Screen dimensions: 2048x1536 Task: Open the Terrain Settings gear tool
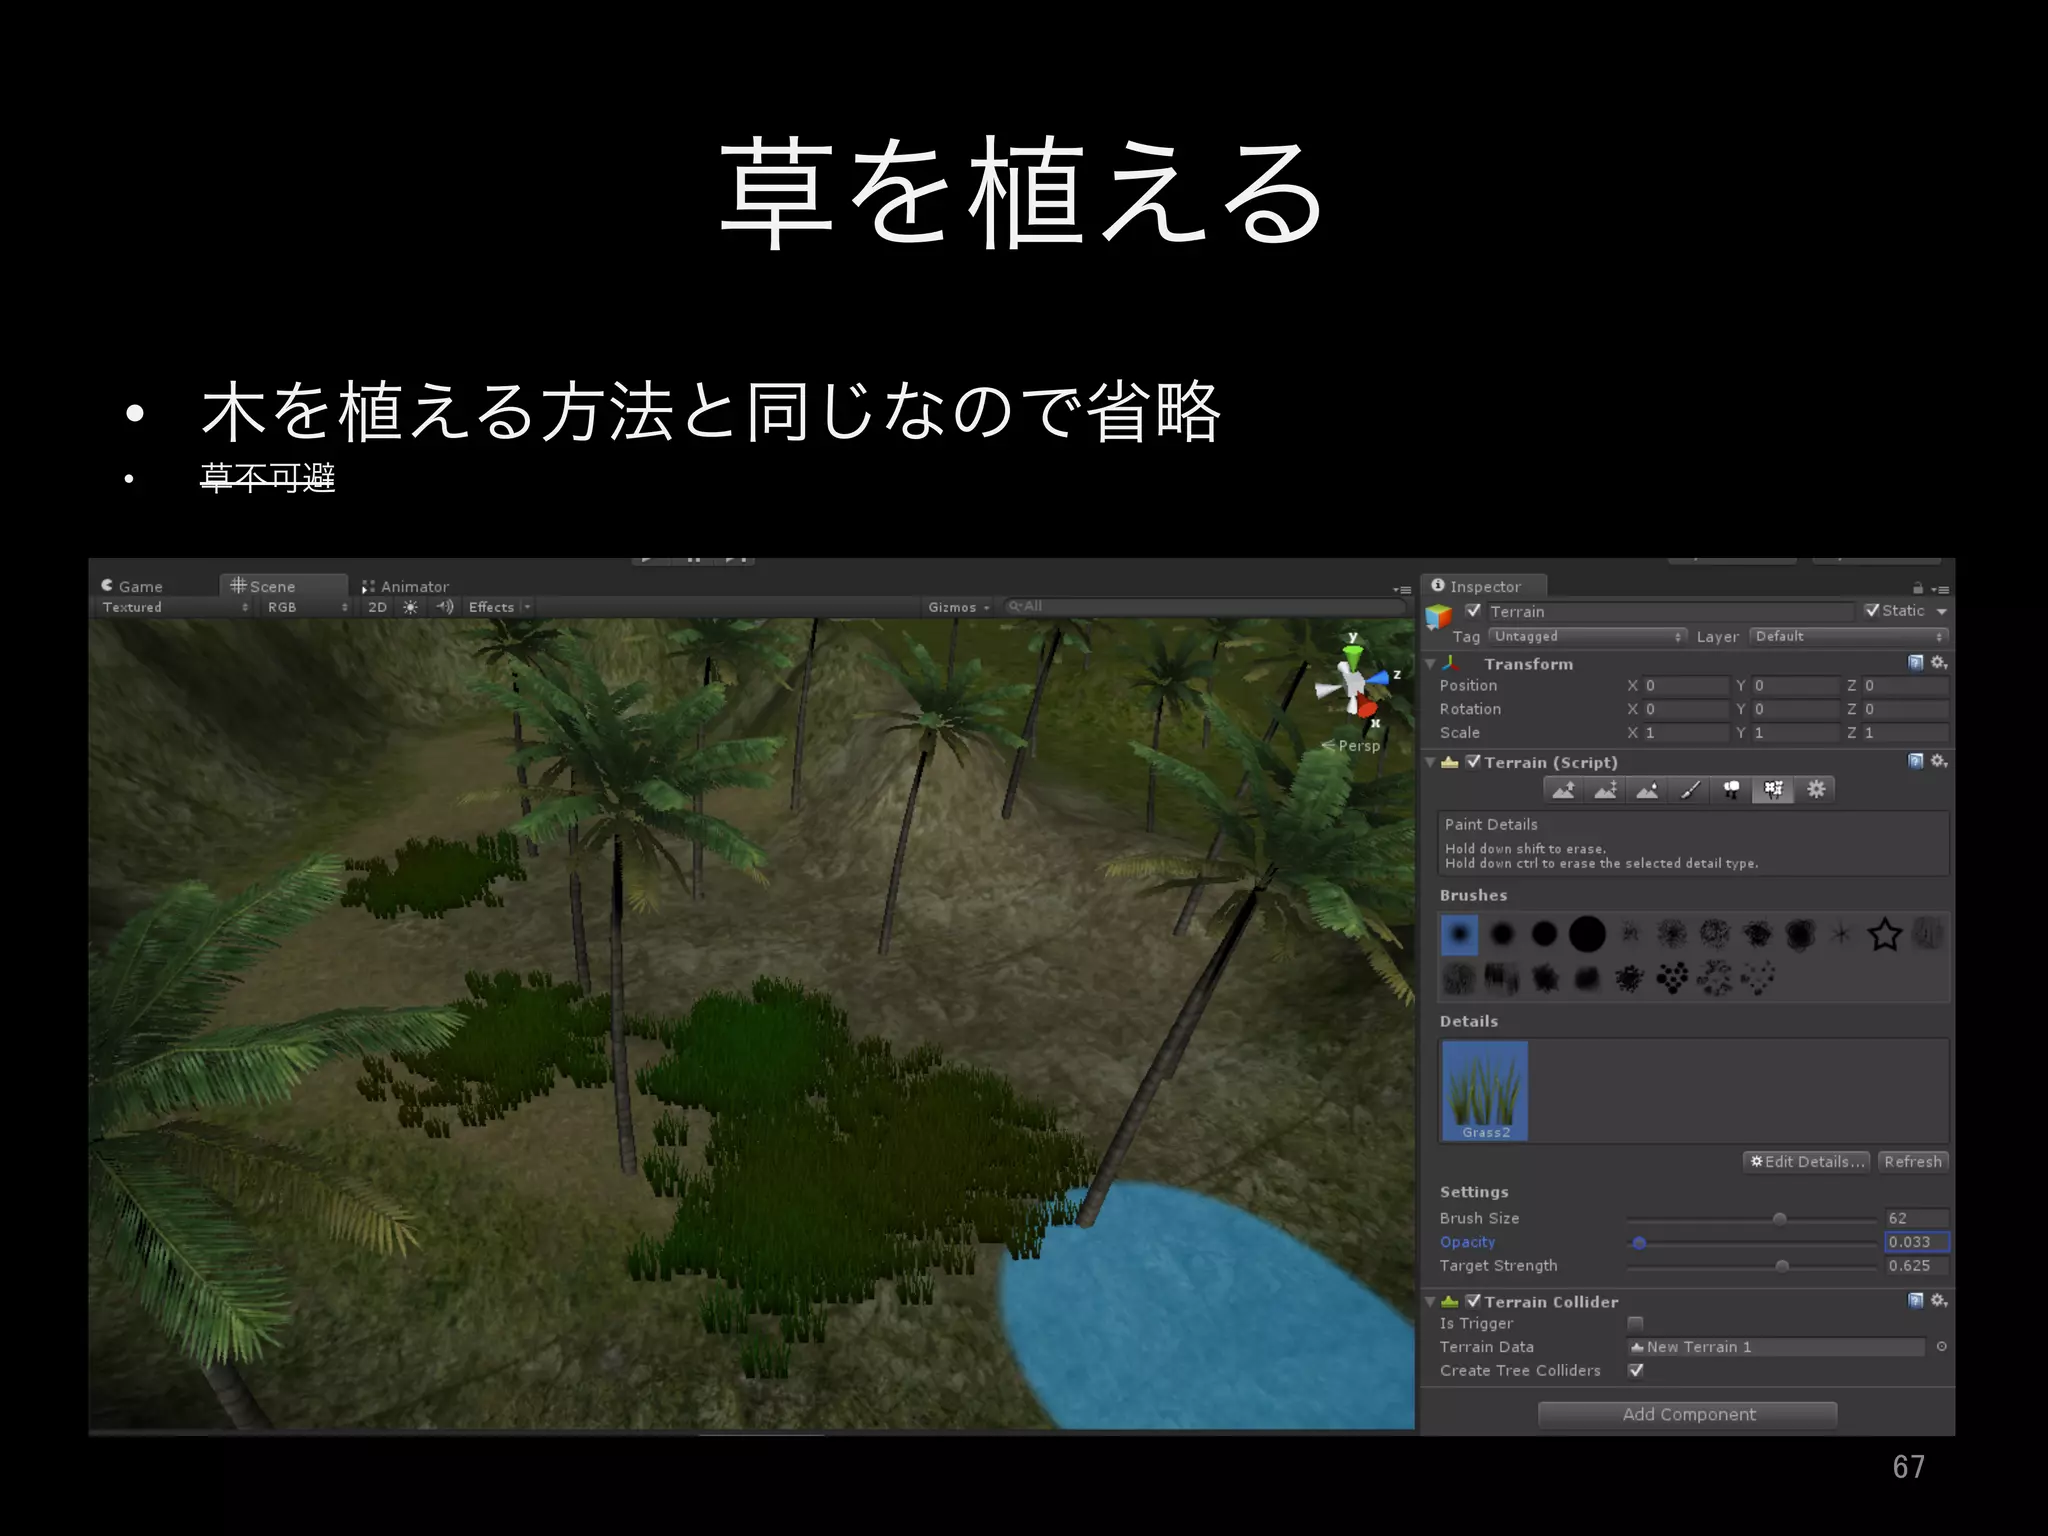(x=1816, y=790)
